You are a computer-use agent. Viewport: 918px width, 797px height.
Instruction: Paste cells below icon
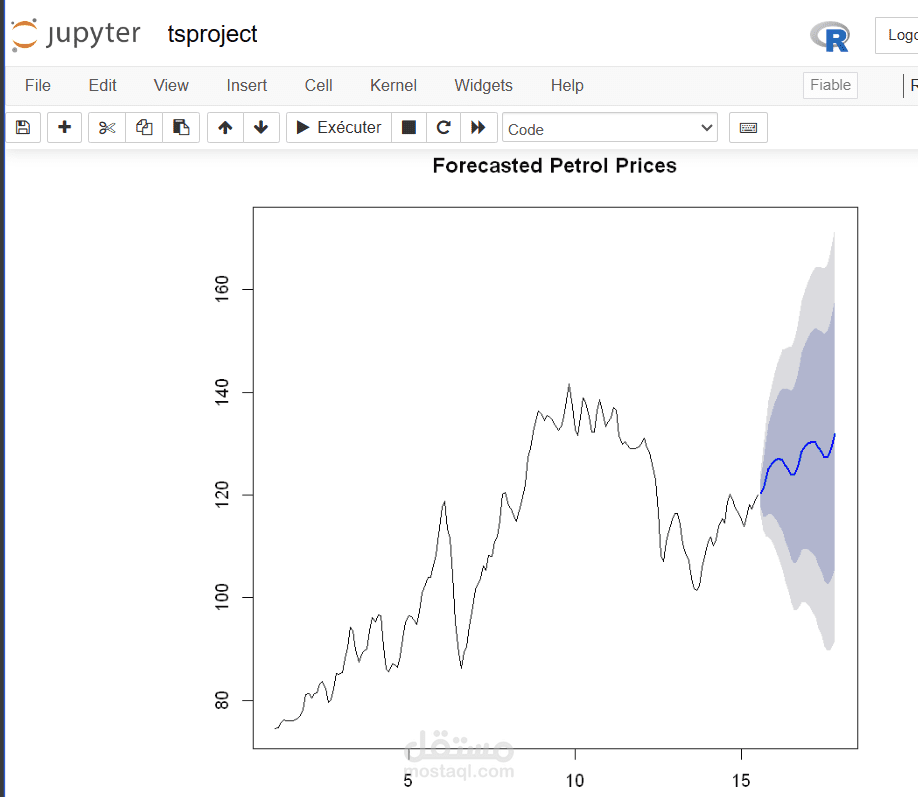(181, 128)
